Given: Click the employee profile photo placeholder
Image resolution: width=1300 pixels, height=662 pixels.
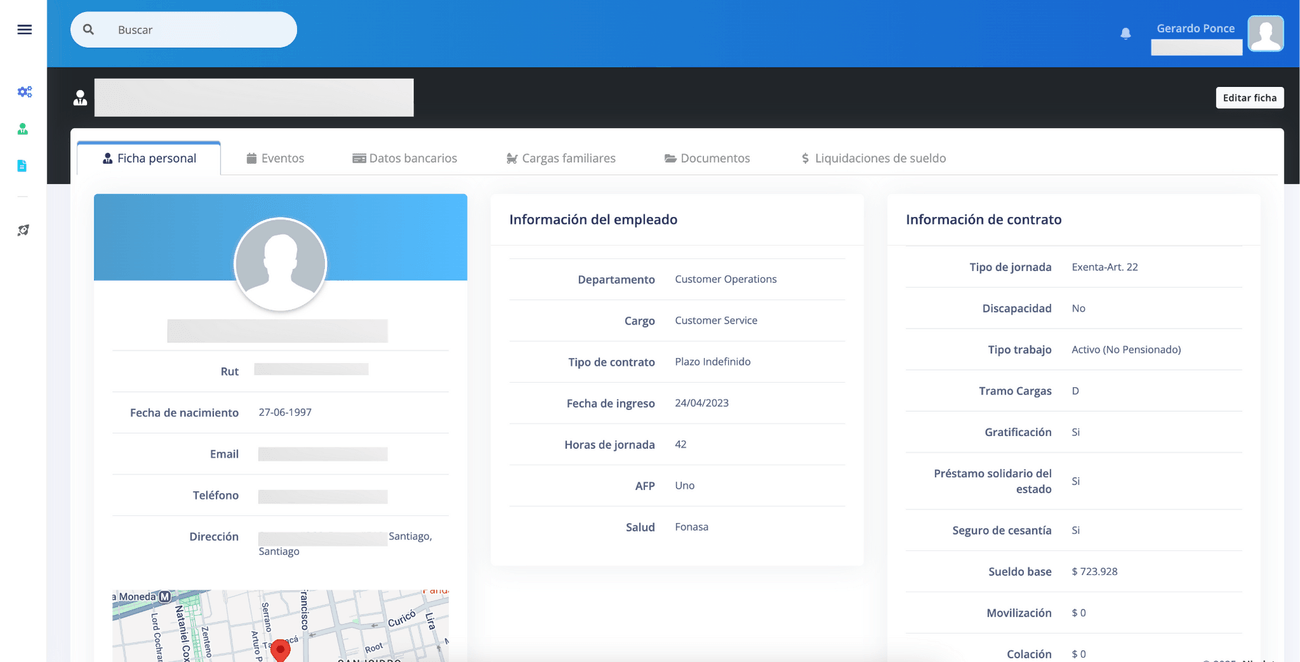Looking at the screenshot, I should point(280,264).
